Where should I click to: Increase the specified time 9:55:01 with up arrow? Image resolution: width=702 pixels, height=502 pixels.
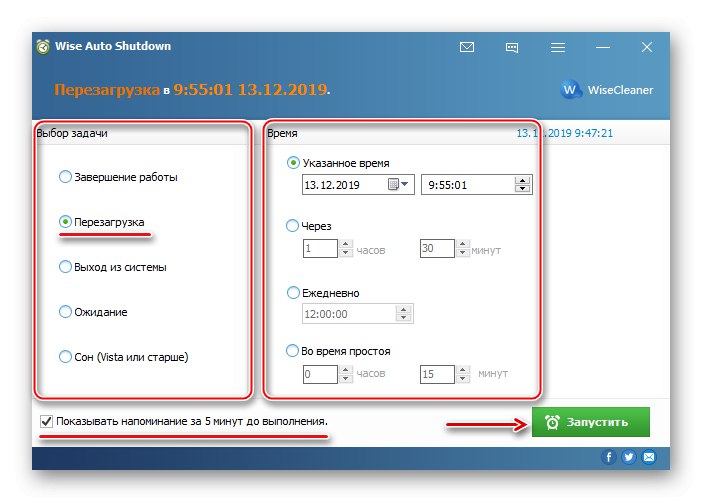point(522,180)
